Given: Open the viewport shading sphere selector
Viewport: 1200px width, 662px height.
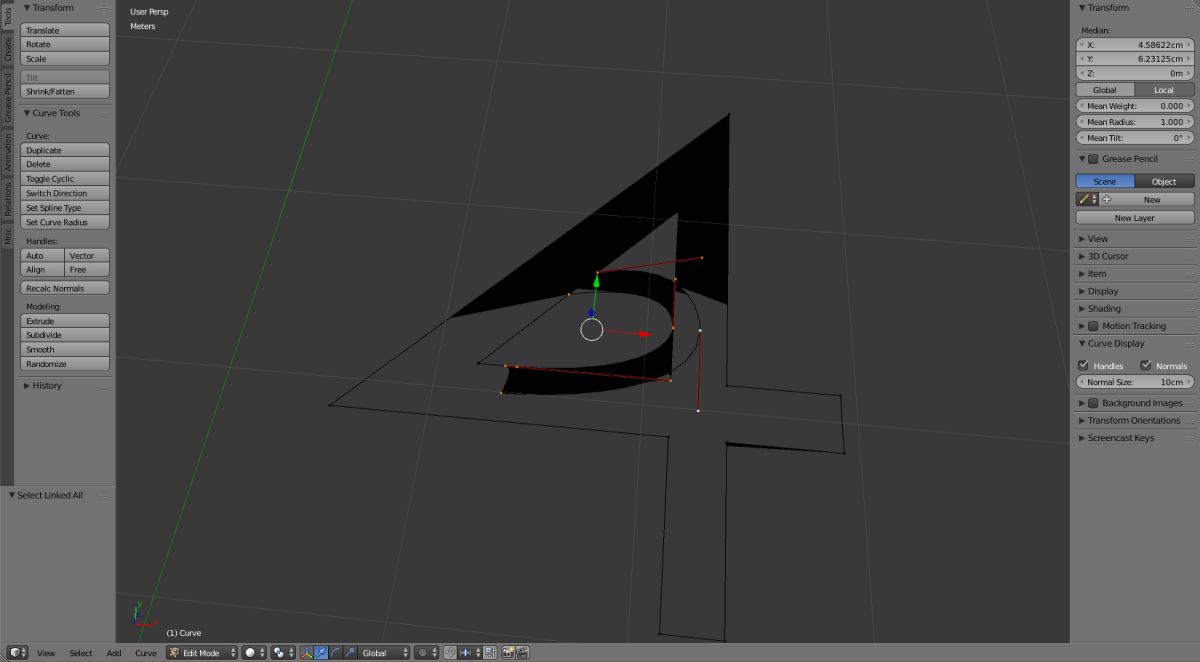Looking at the screenshot, I should 253,652.
